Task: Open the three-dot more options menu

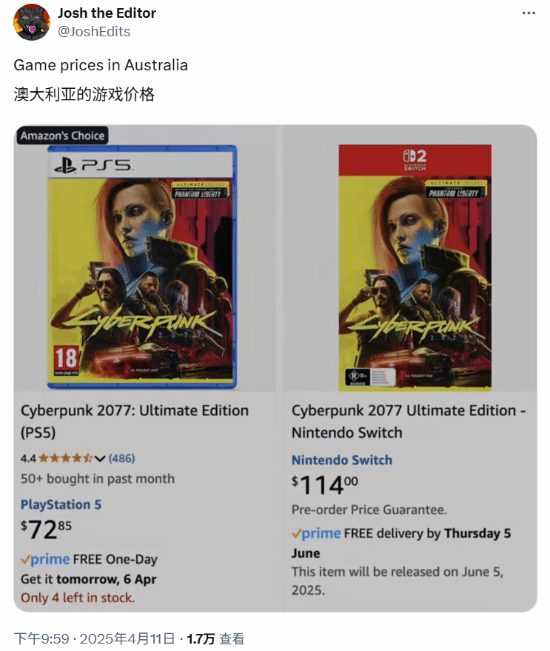Action: [x=528, y=13]
